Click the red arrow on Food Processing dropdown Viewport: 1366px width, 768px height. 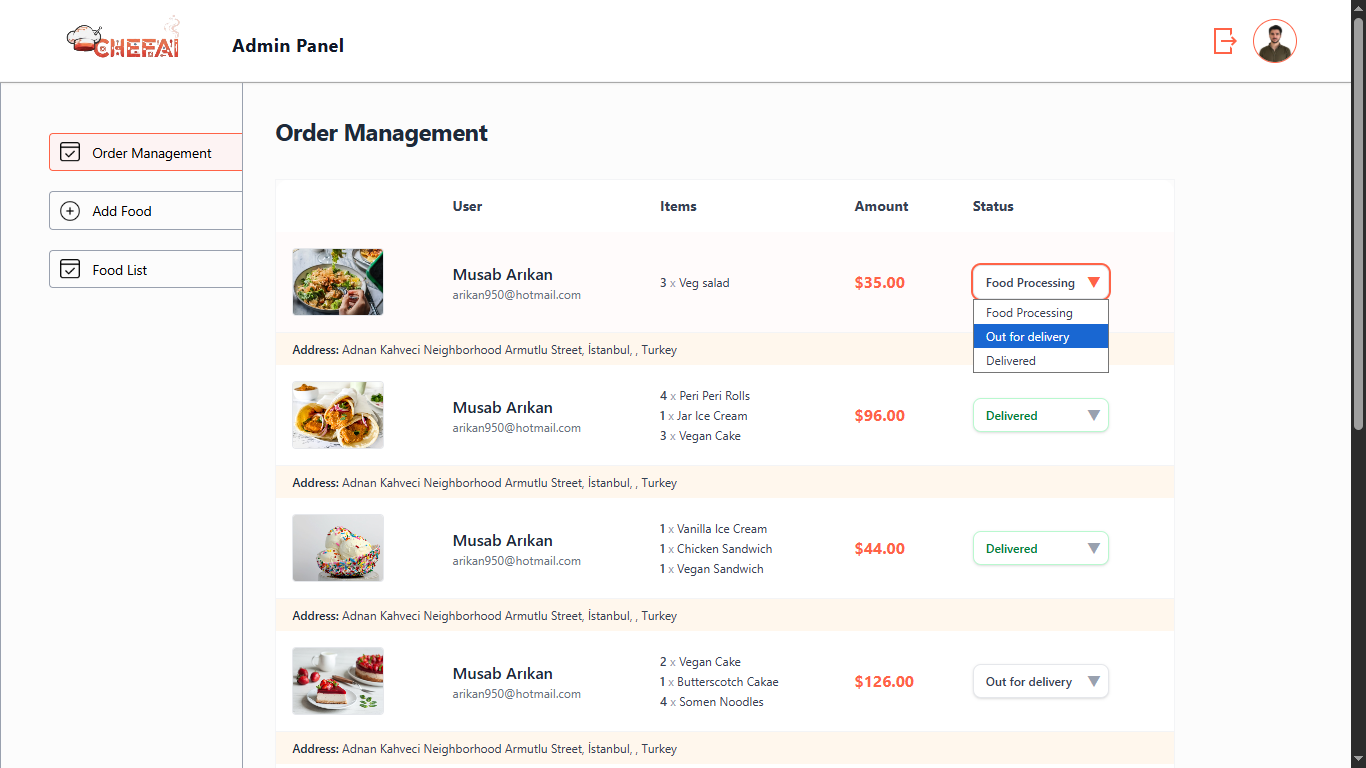1093,282
